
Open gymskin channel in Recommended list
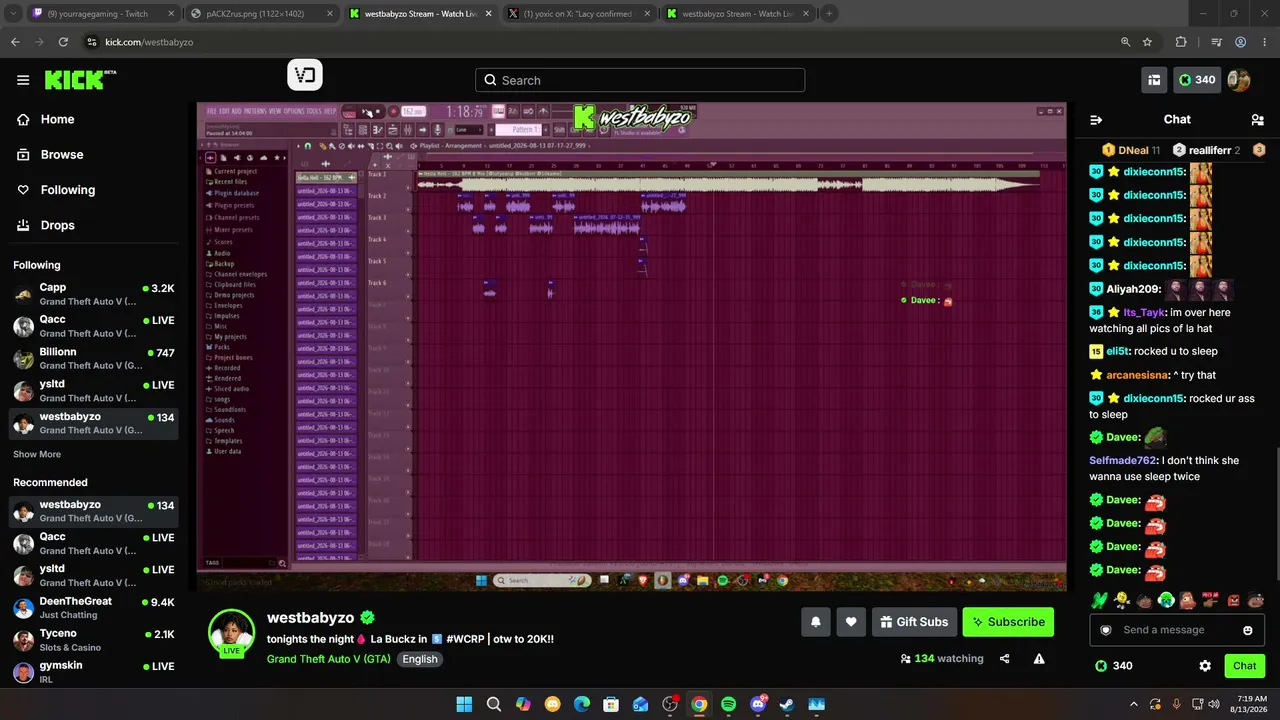coord(94,672)
